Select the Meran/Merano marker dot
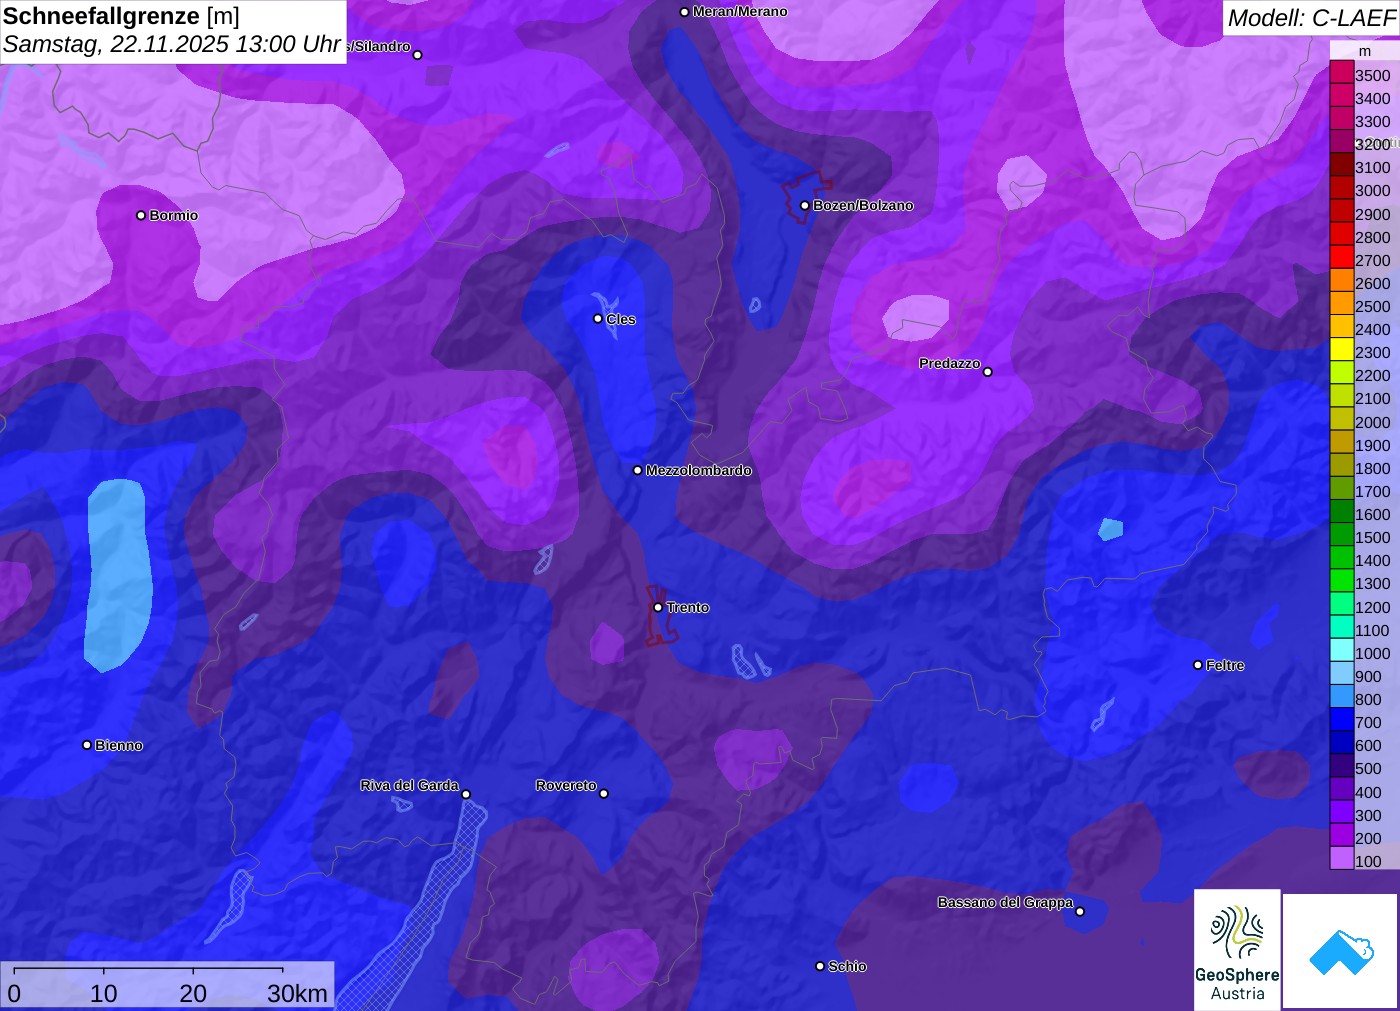This screenshot has width=1400, height=1011. [x=684, y=12]
